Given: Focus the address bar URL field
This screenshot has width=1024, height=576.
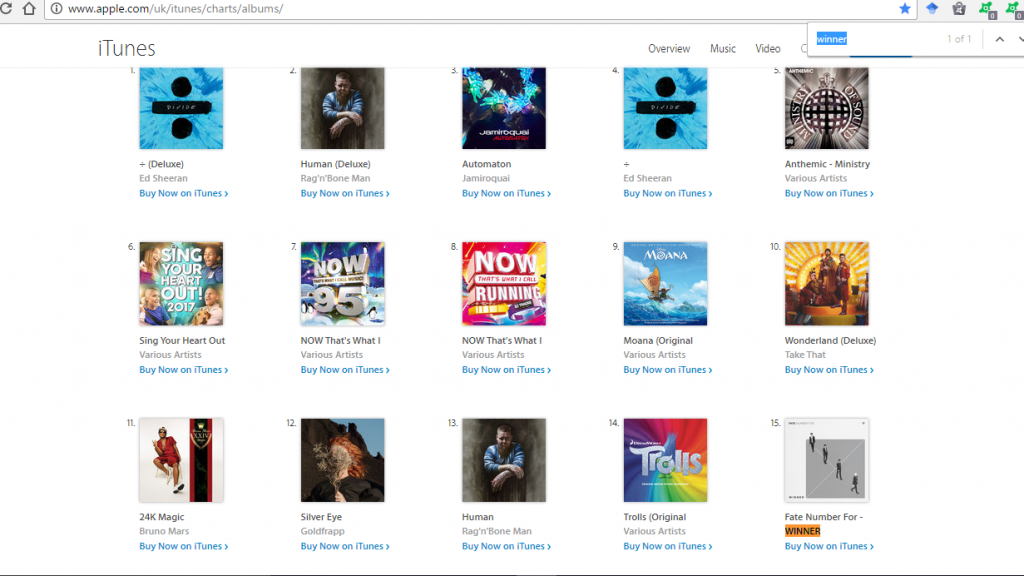Looking at the screenshot, I should 480,8.
